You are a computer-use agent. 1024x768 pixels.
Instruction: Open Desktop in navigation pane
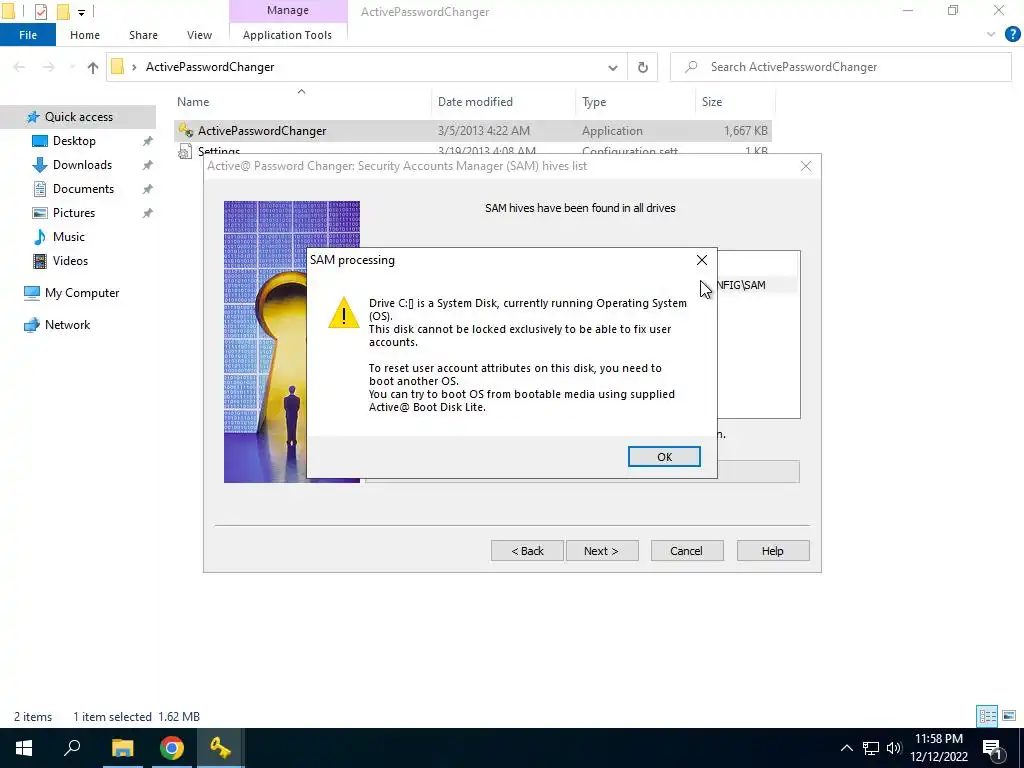74,140
